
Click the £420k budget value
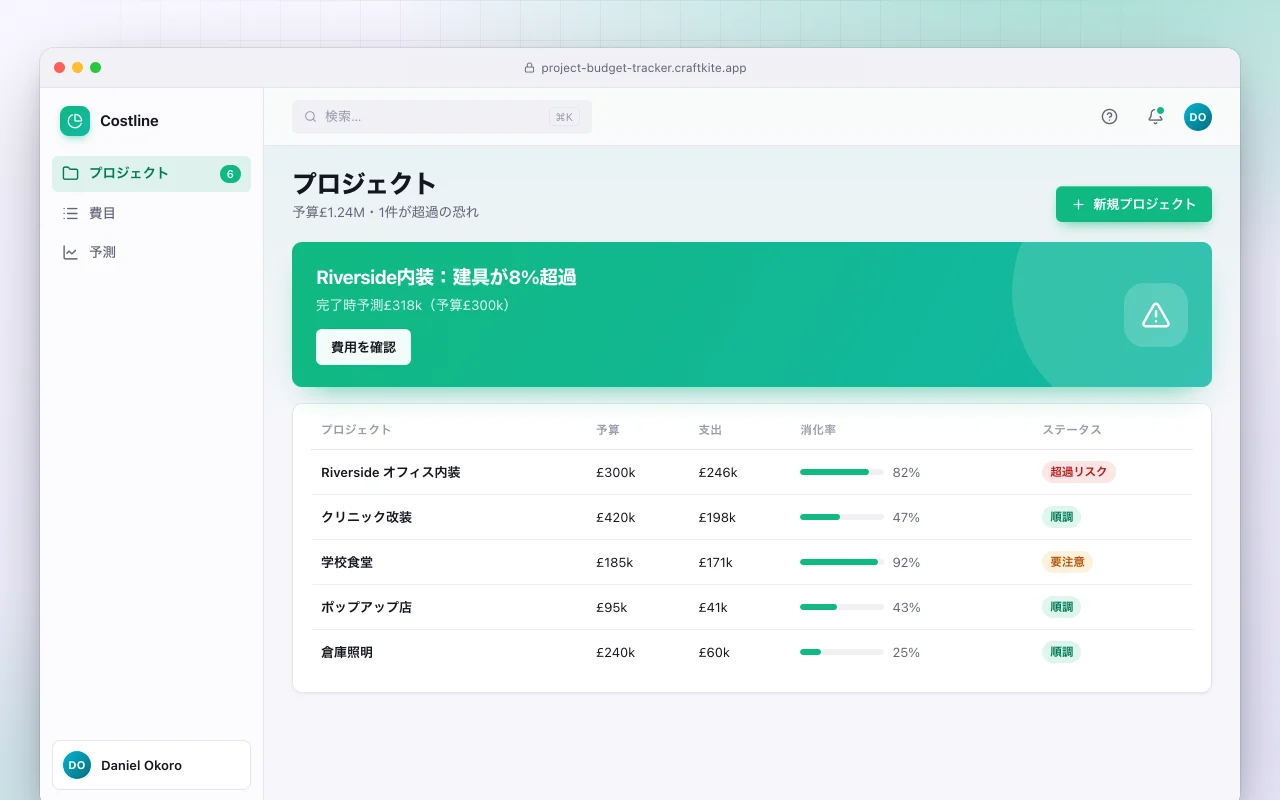pos(616,517)
